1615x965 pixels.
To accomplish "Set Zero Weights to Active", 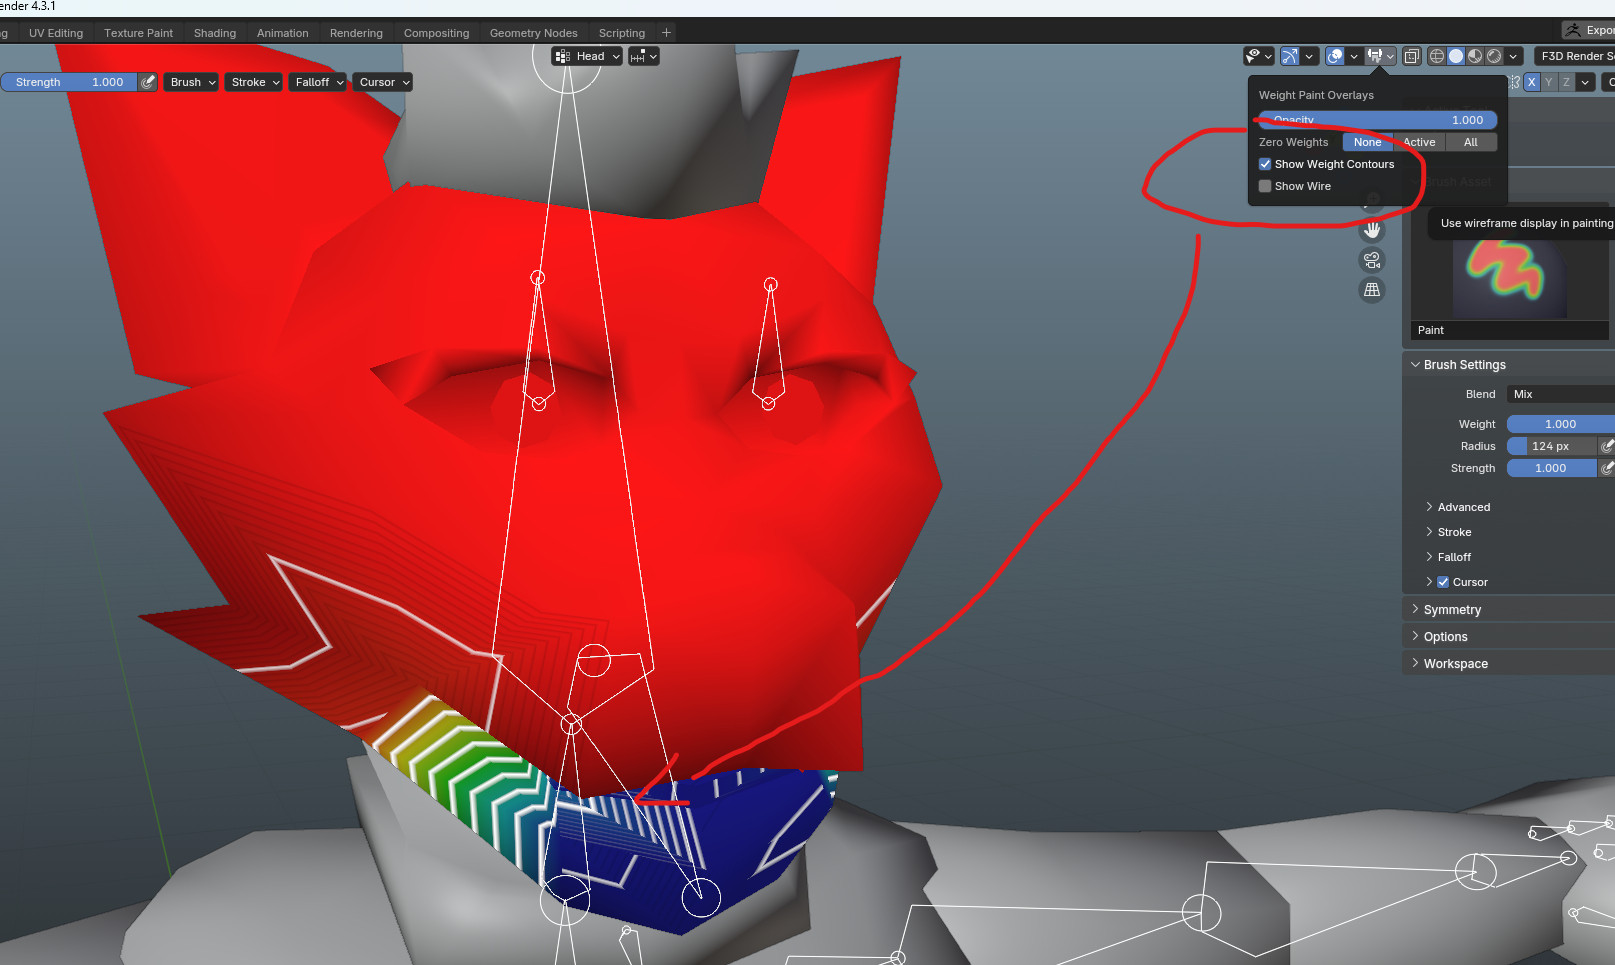I will [x=1419, y=142].
